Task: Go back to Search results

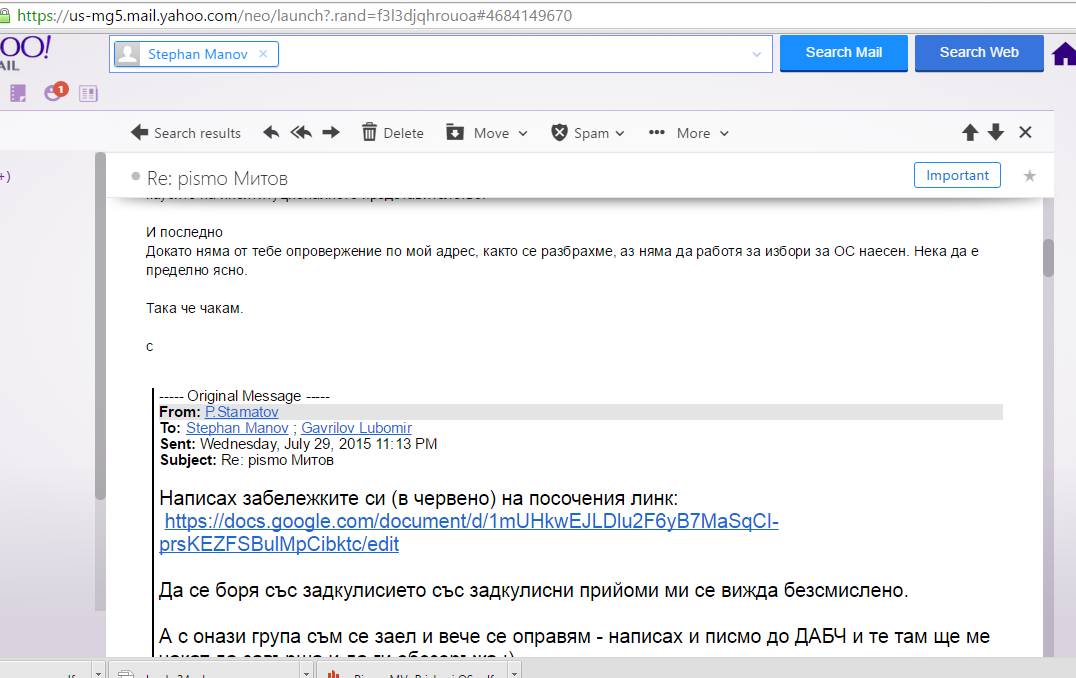Action: [x=186, y=132]
